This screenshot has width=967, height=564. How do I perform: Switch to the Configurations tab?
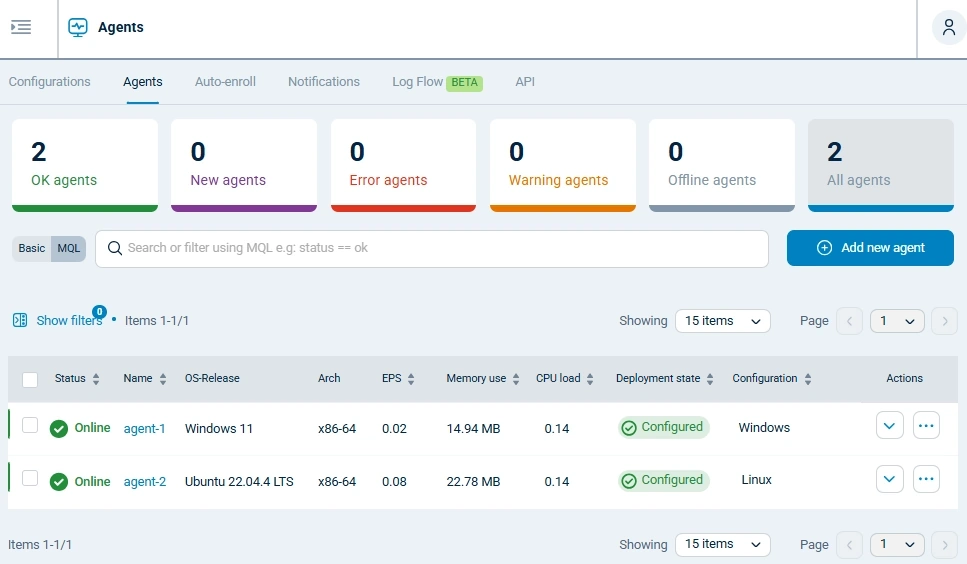click(x=50, y=82)
